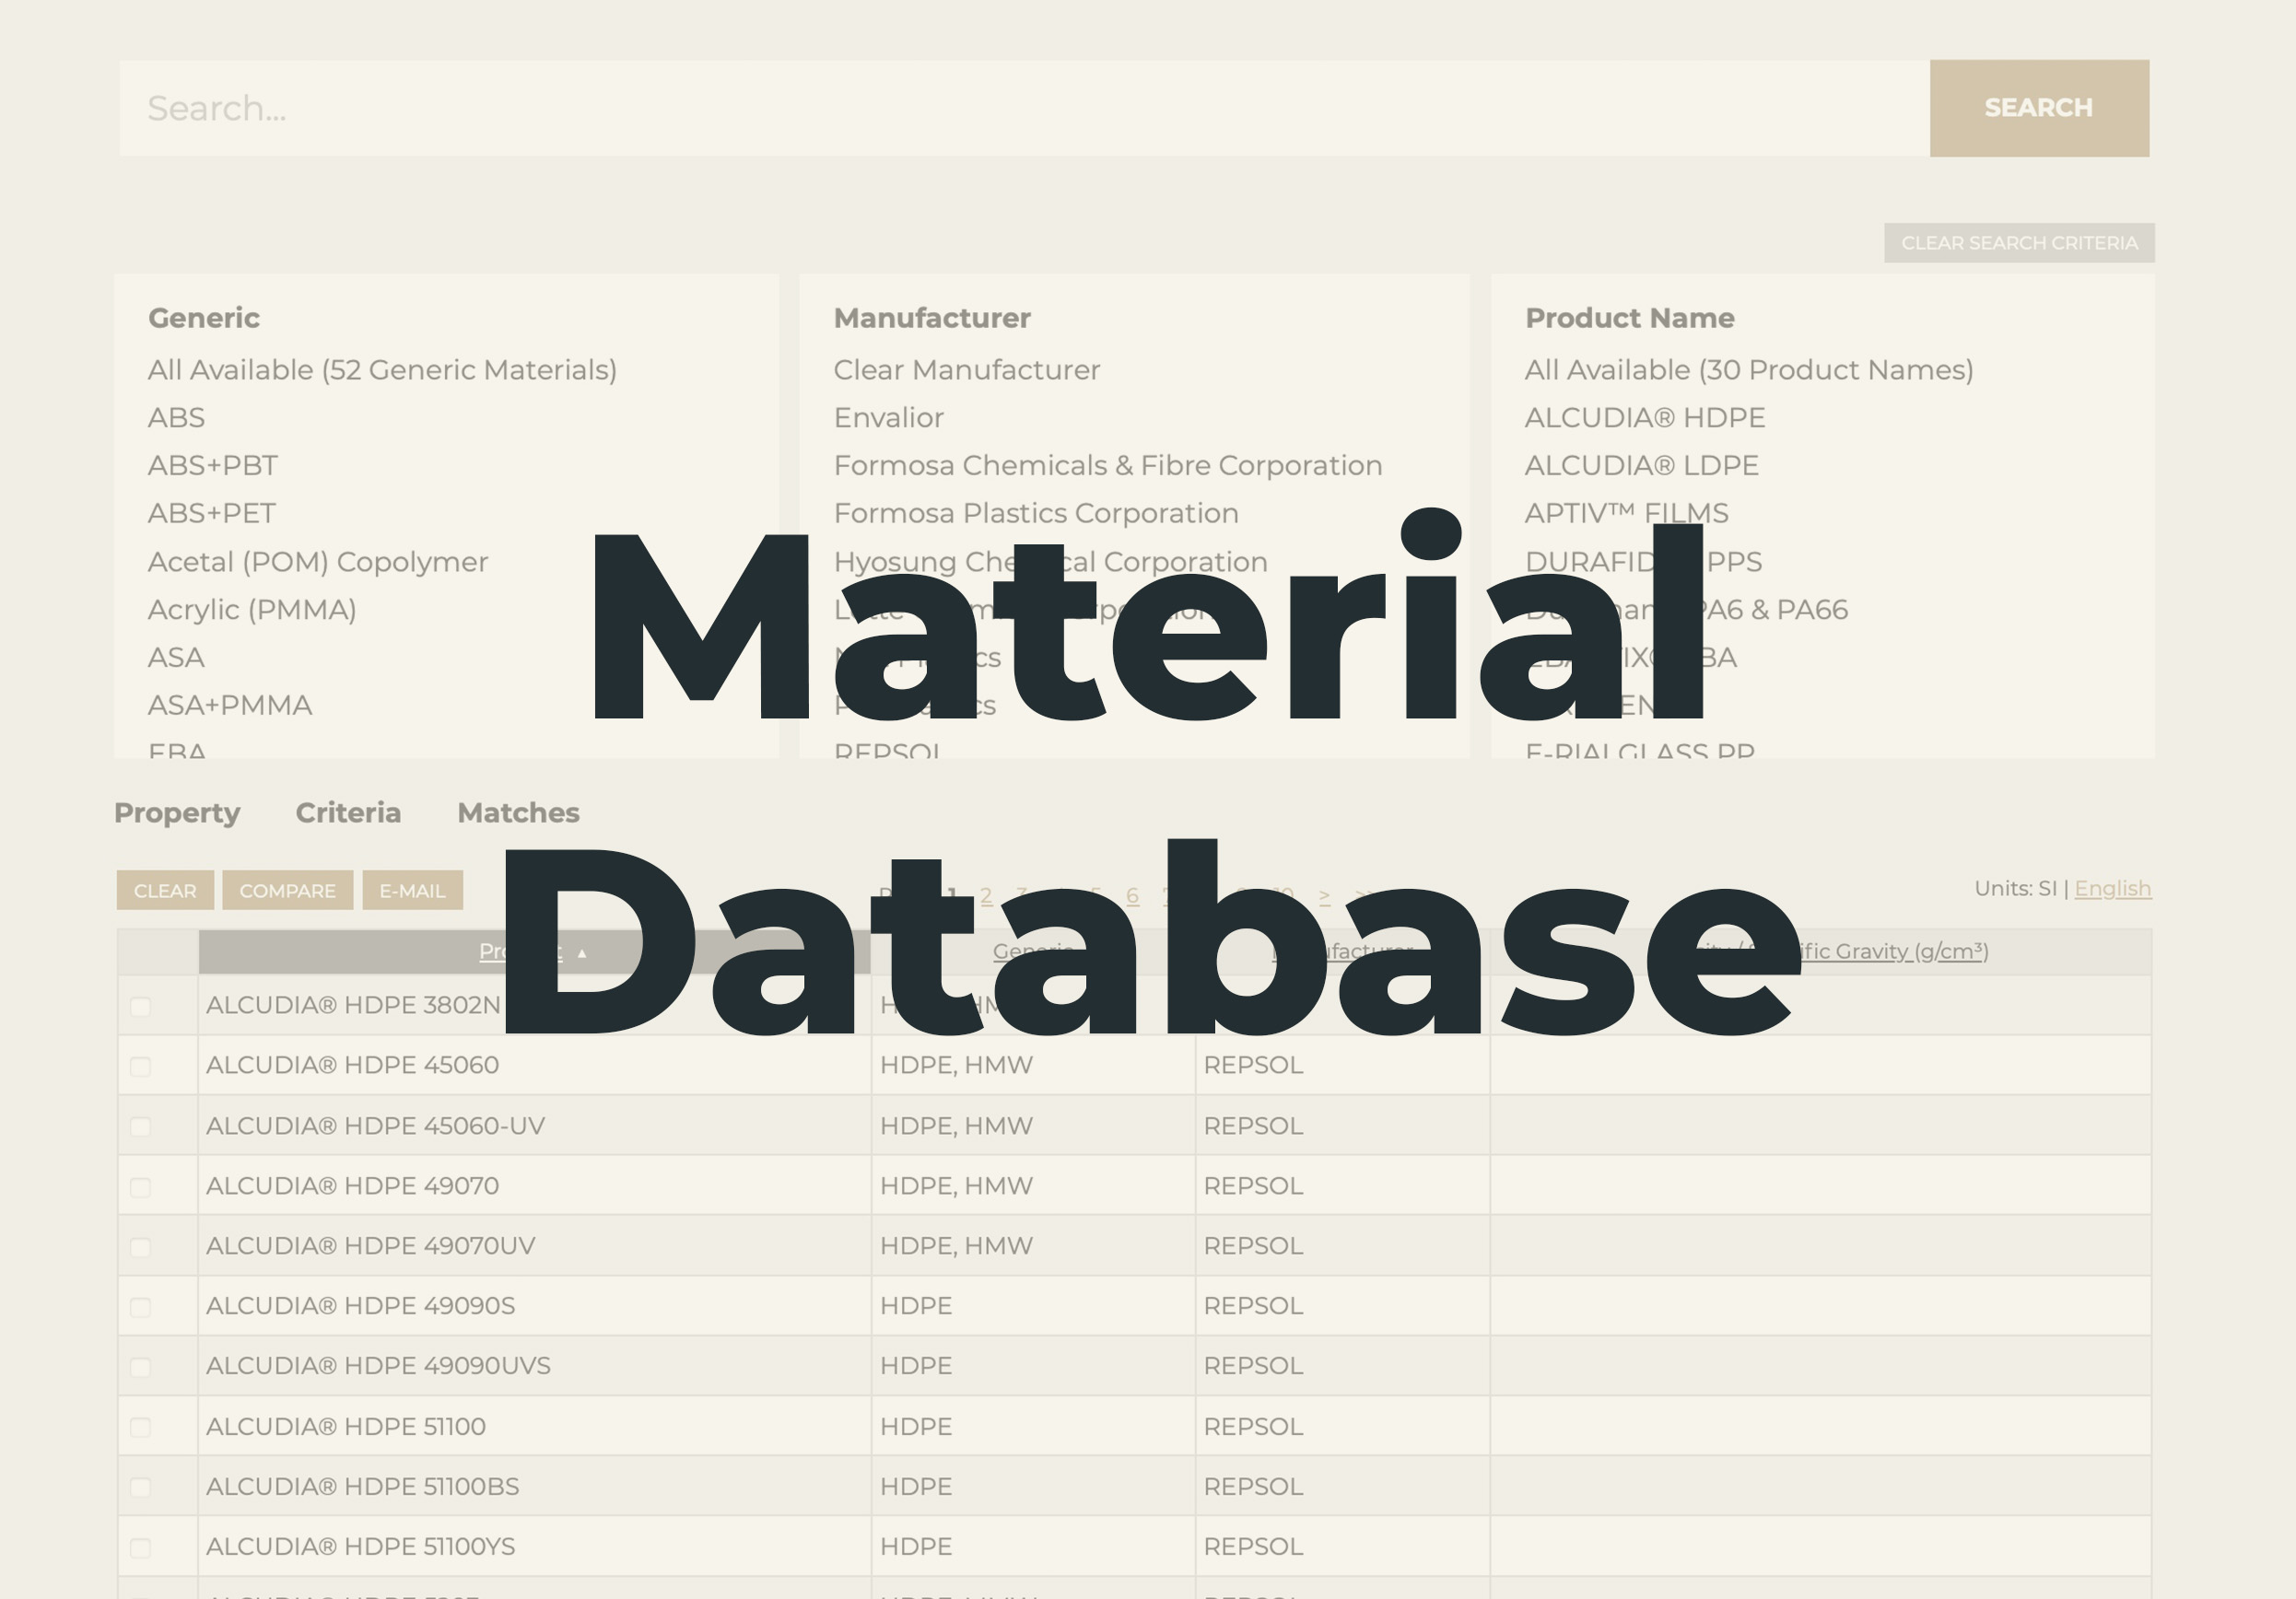2296x1599 pixels.
Task: Select the ALCUDIA® HDPE 51100BS checkbox
Action: (140, 1487)
